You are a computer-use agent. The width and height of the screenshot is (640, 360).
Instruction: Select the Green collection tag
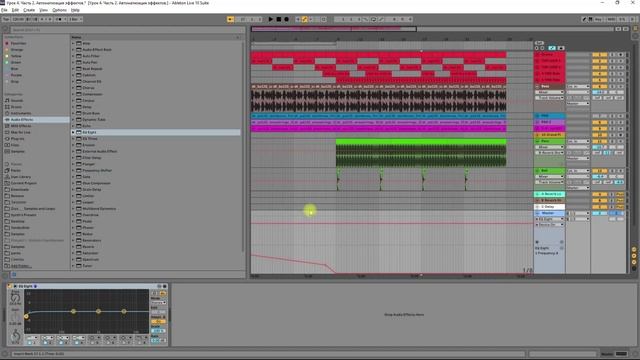click(16, 62)
